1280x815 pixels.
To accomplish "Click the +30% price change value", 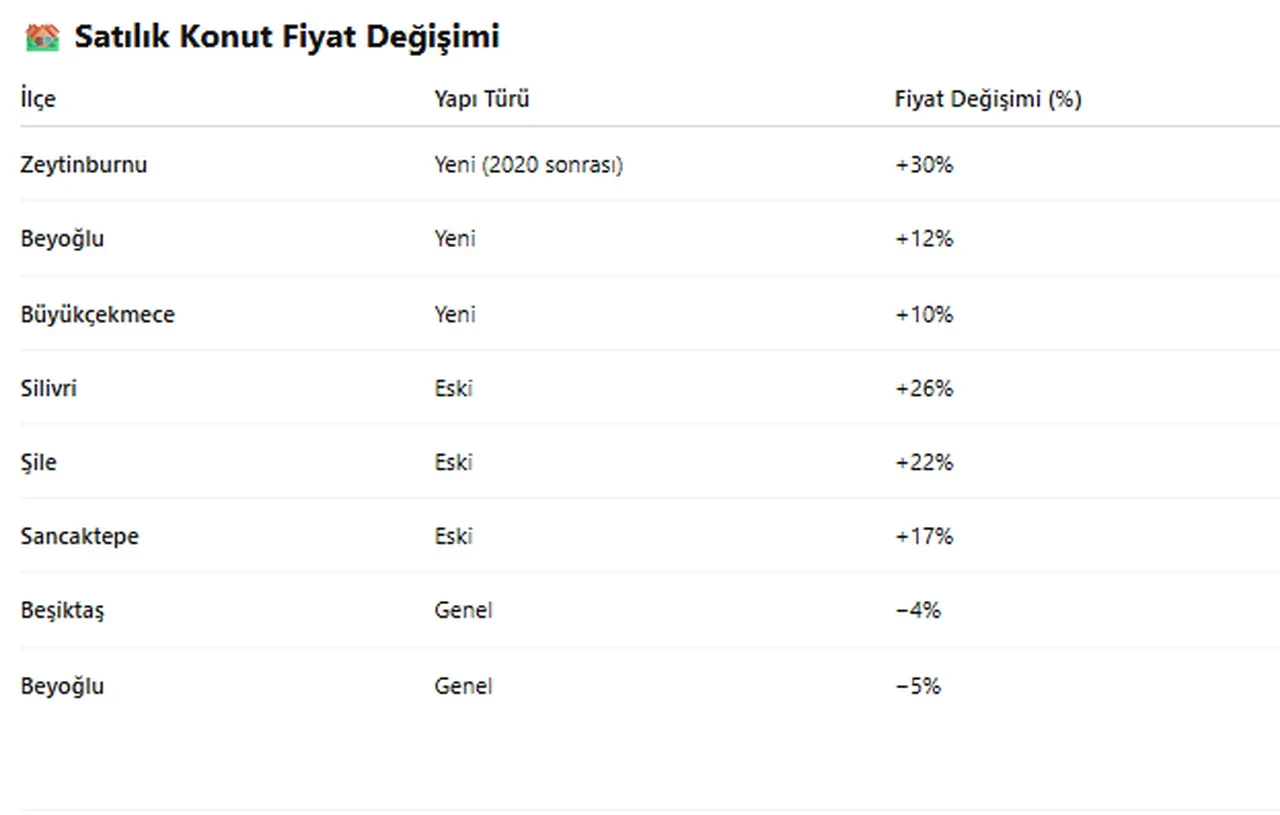I will pyautogui.click(x=923, y=165).
